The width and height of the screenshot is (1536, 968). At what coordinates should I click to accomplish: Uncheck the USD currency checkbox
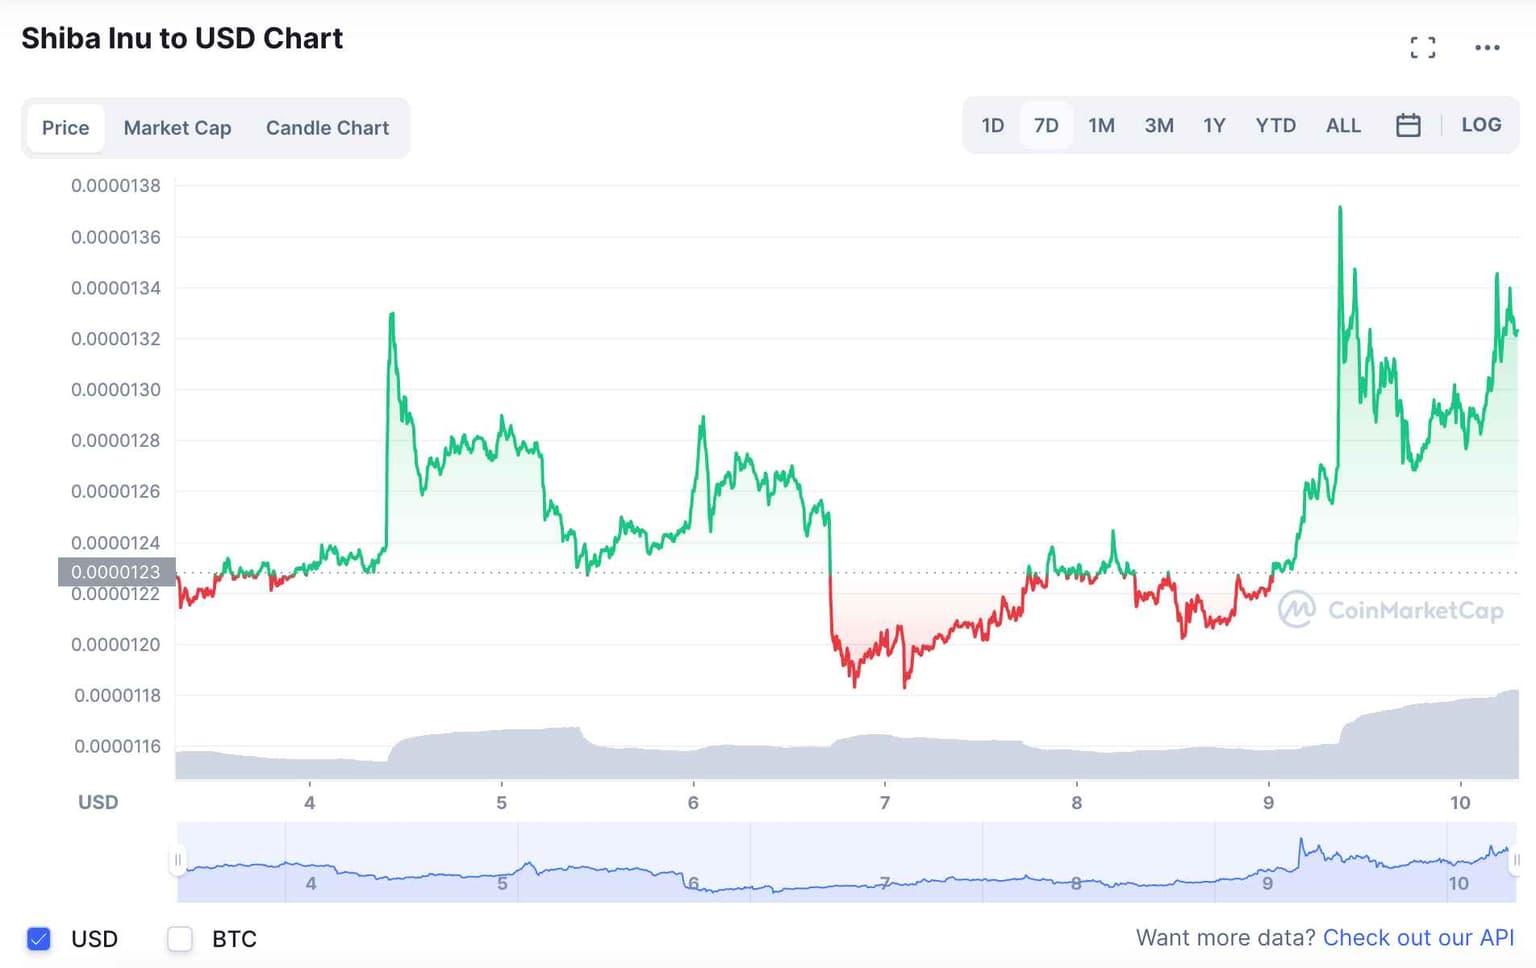click(x=39, y=939)
